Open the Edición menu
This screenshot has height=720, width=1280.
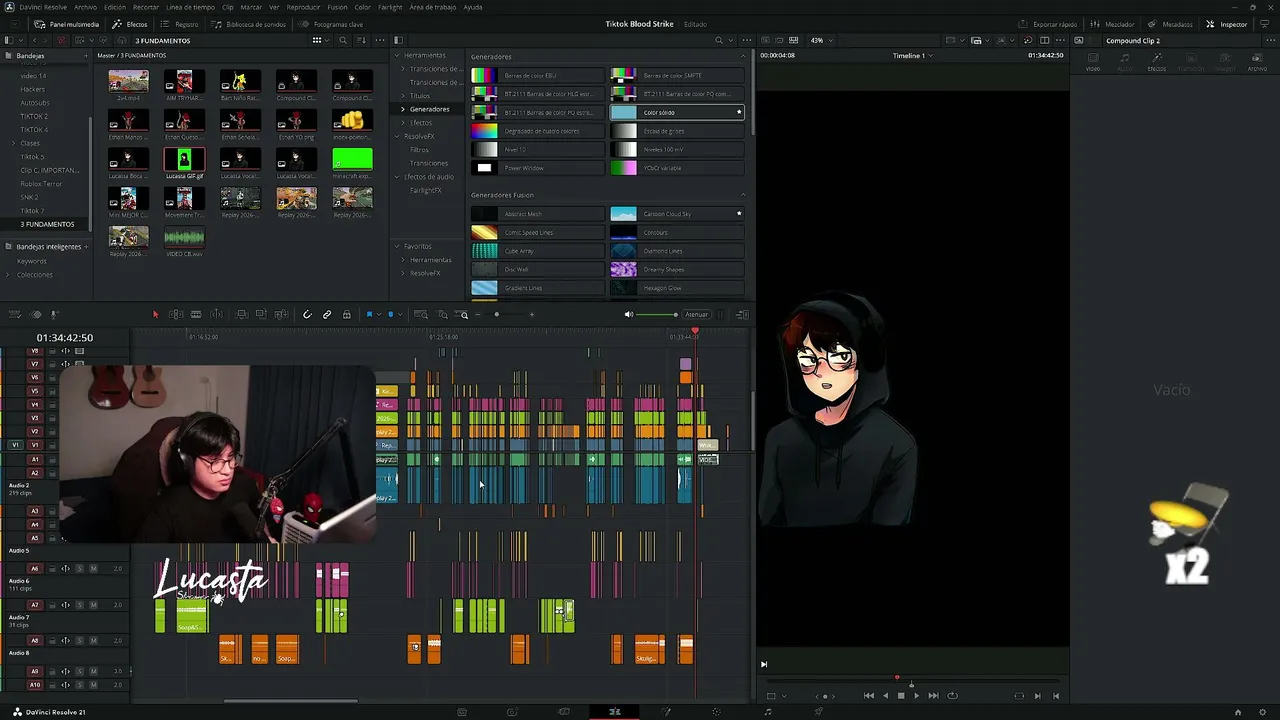115,7
